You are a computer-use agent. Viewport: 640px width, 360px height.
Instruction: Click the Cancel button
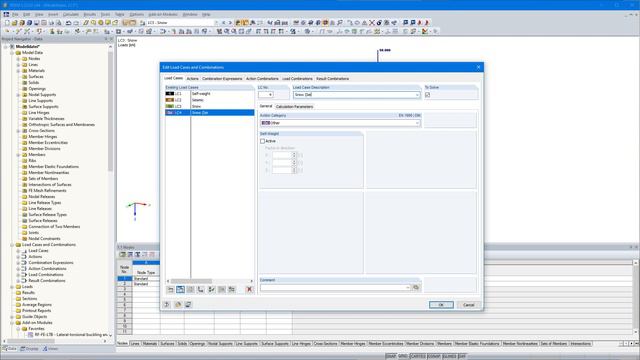tap(469, 305)
